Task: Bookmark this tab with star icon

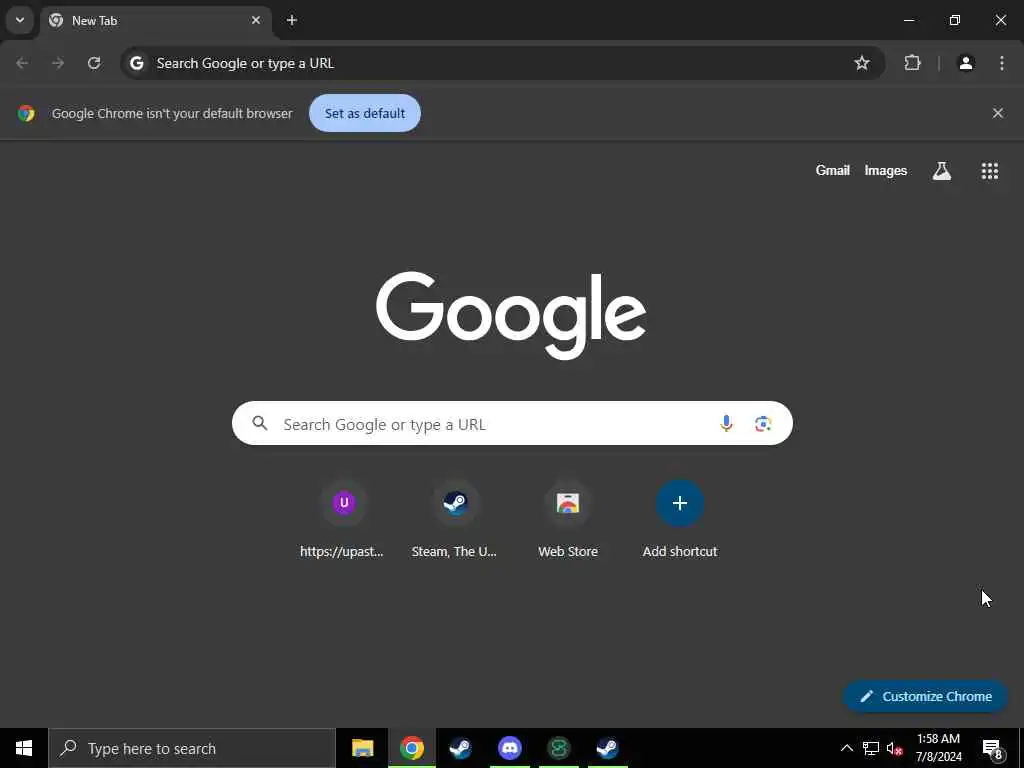Action: (x=862, y=63)
